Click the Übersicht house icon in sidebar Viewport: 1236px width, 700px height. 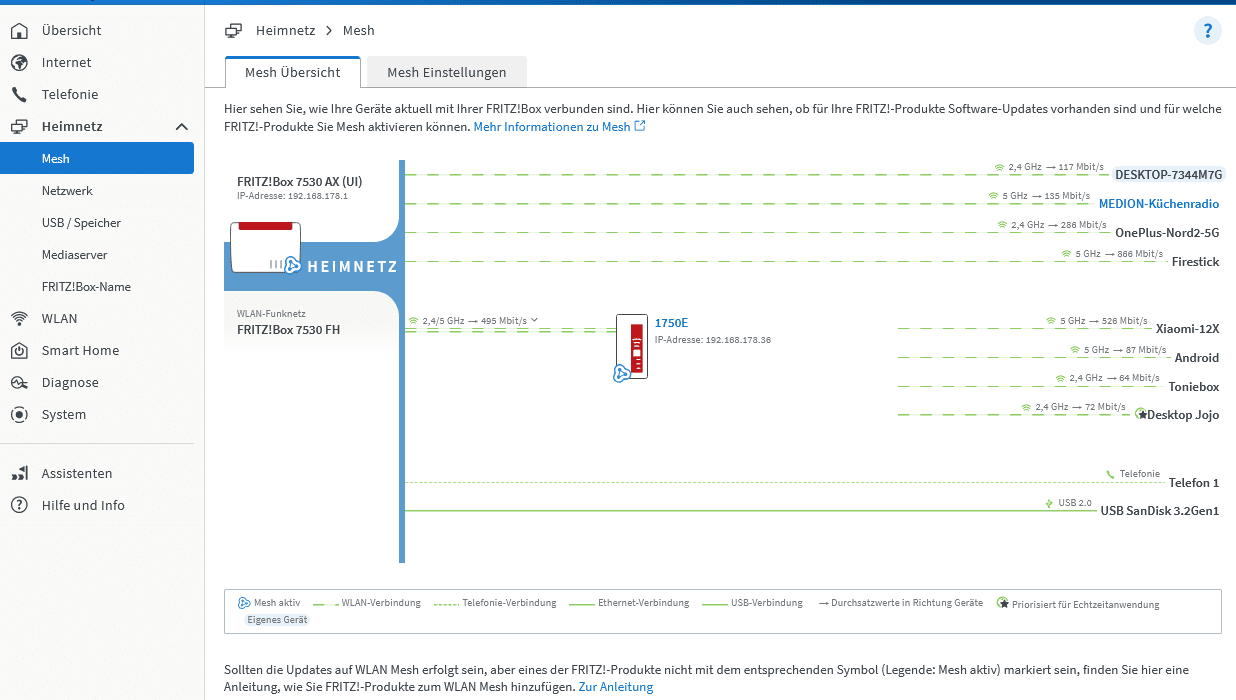[19, 30]
